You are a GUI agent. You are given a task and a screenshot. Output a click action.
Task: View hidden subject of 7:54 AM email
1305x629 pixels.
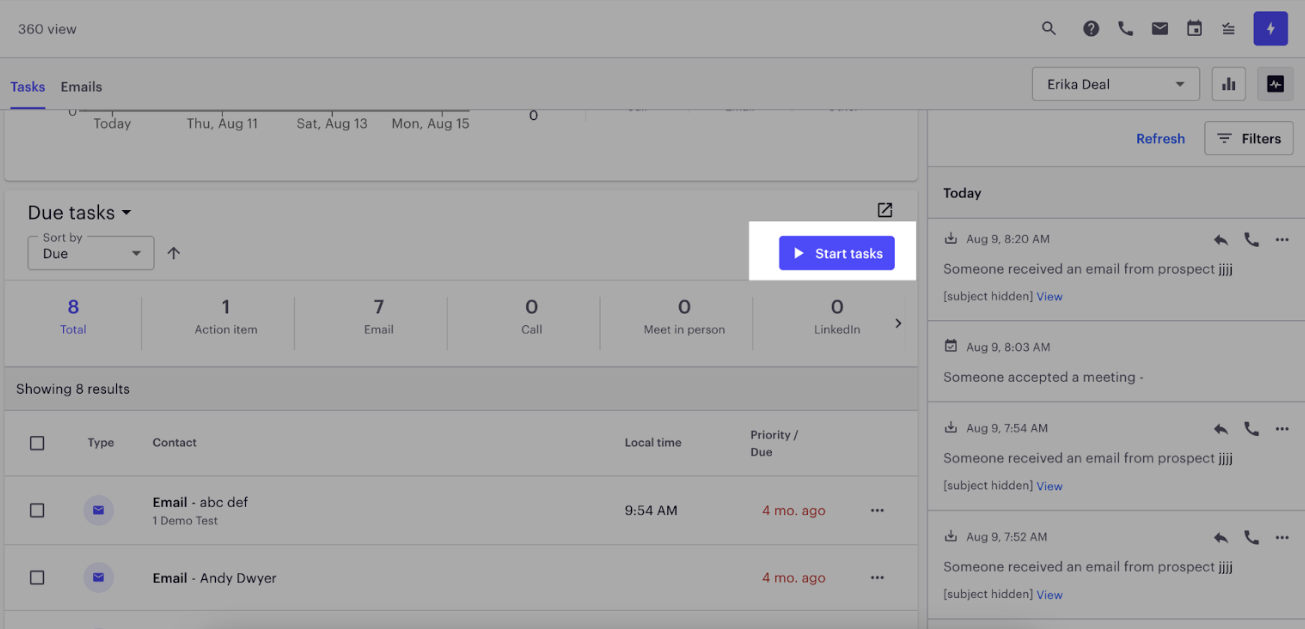coord(1049,486)
